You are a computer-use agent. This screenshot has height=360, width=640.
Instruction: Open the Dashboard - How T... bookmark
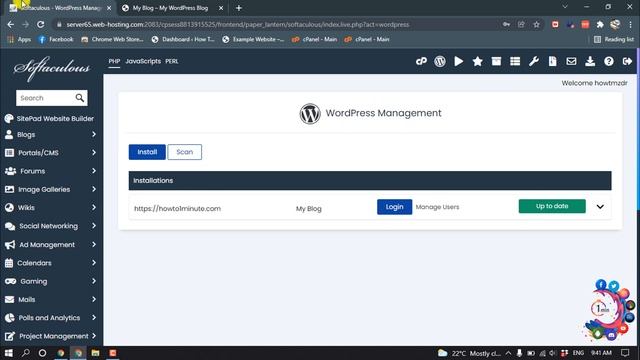pyautogui.click(x=182, y=40)
